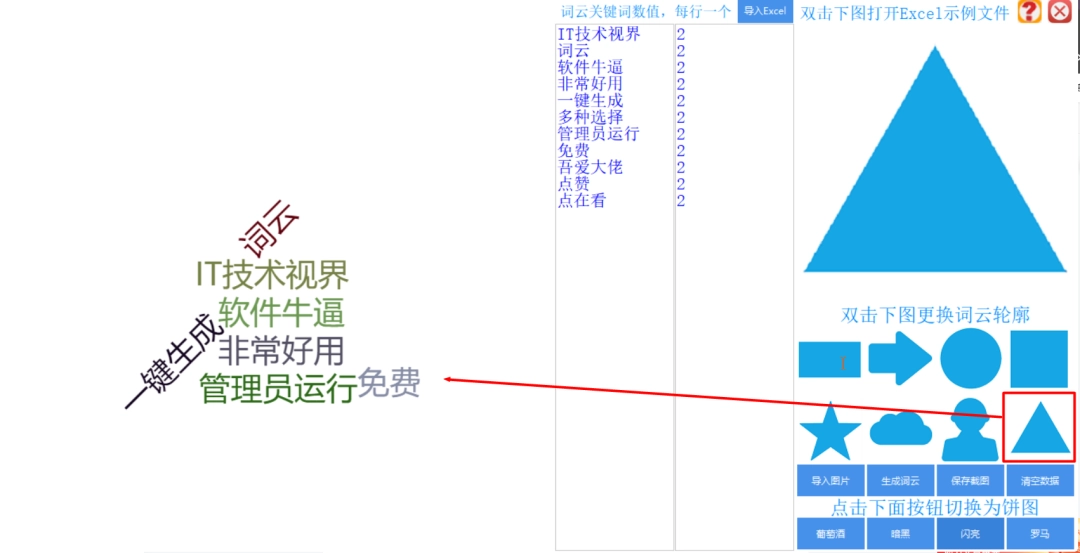Click '管理员运行' in the generated cloud
1080x553 pixels.
[278, 389]
